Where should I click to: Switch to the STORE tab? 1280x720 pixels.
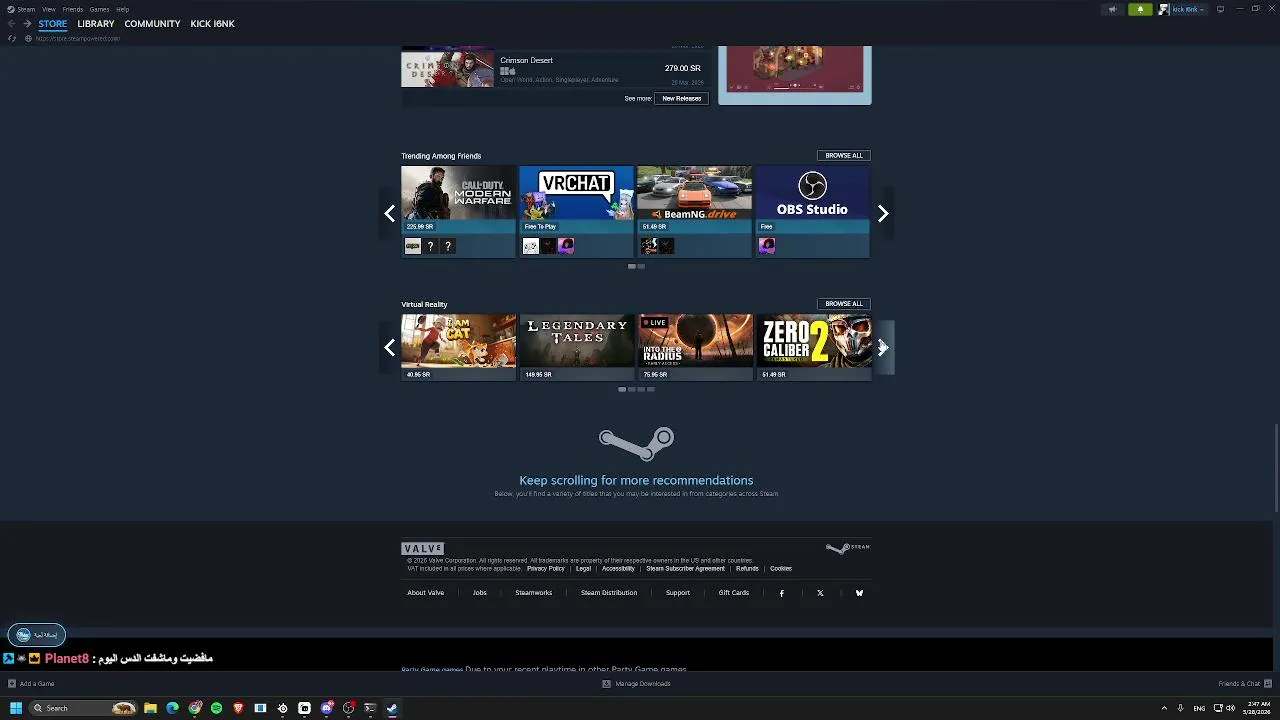pyautogui.click(x=53, y=24)
